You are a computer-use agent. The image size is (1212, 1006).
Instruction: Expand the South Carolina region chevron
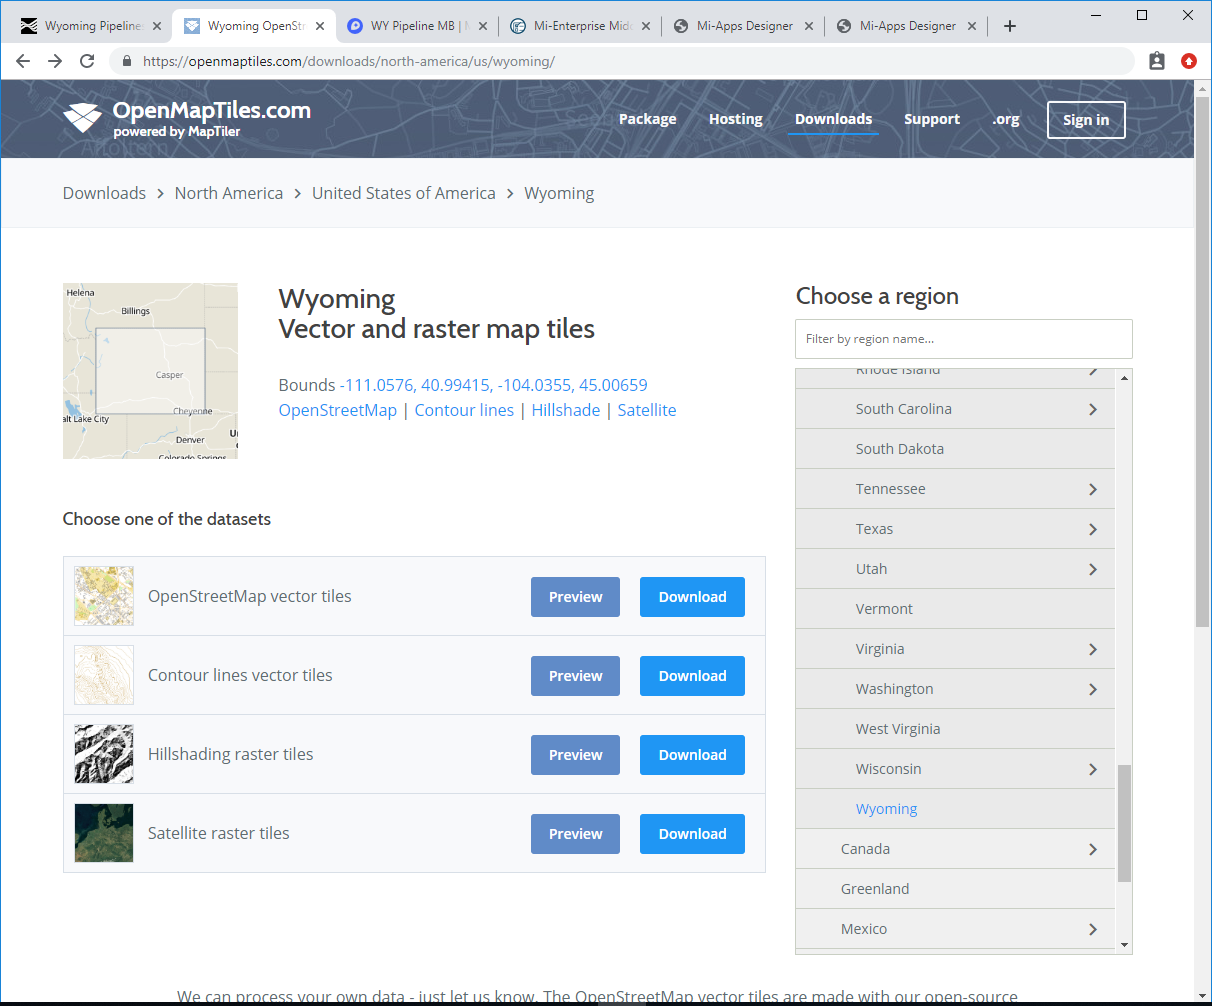(x=1093, y=409)
